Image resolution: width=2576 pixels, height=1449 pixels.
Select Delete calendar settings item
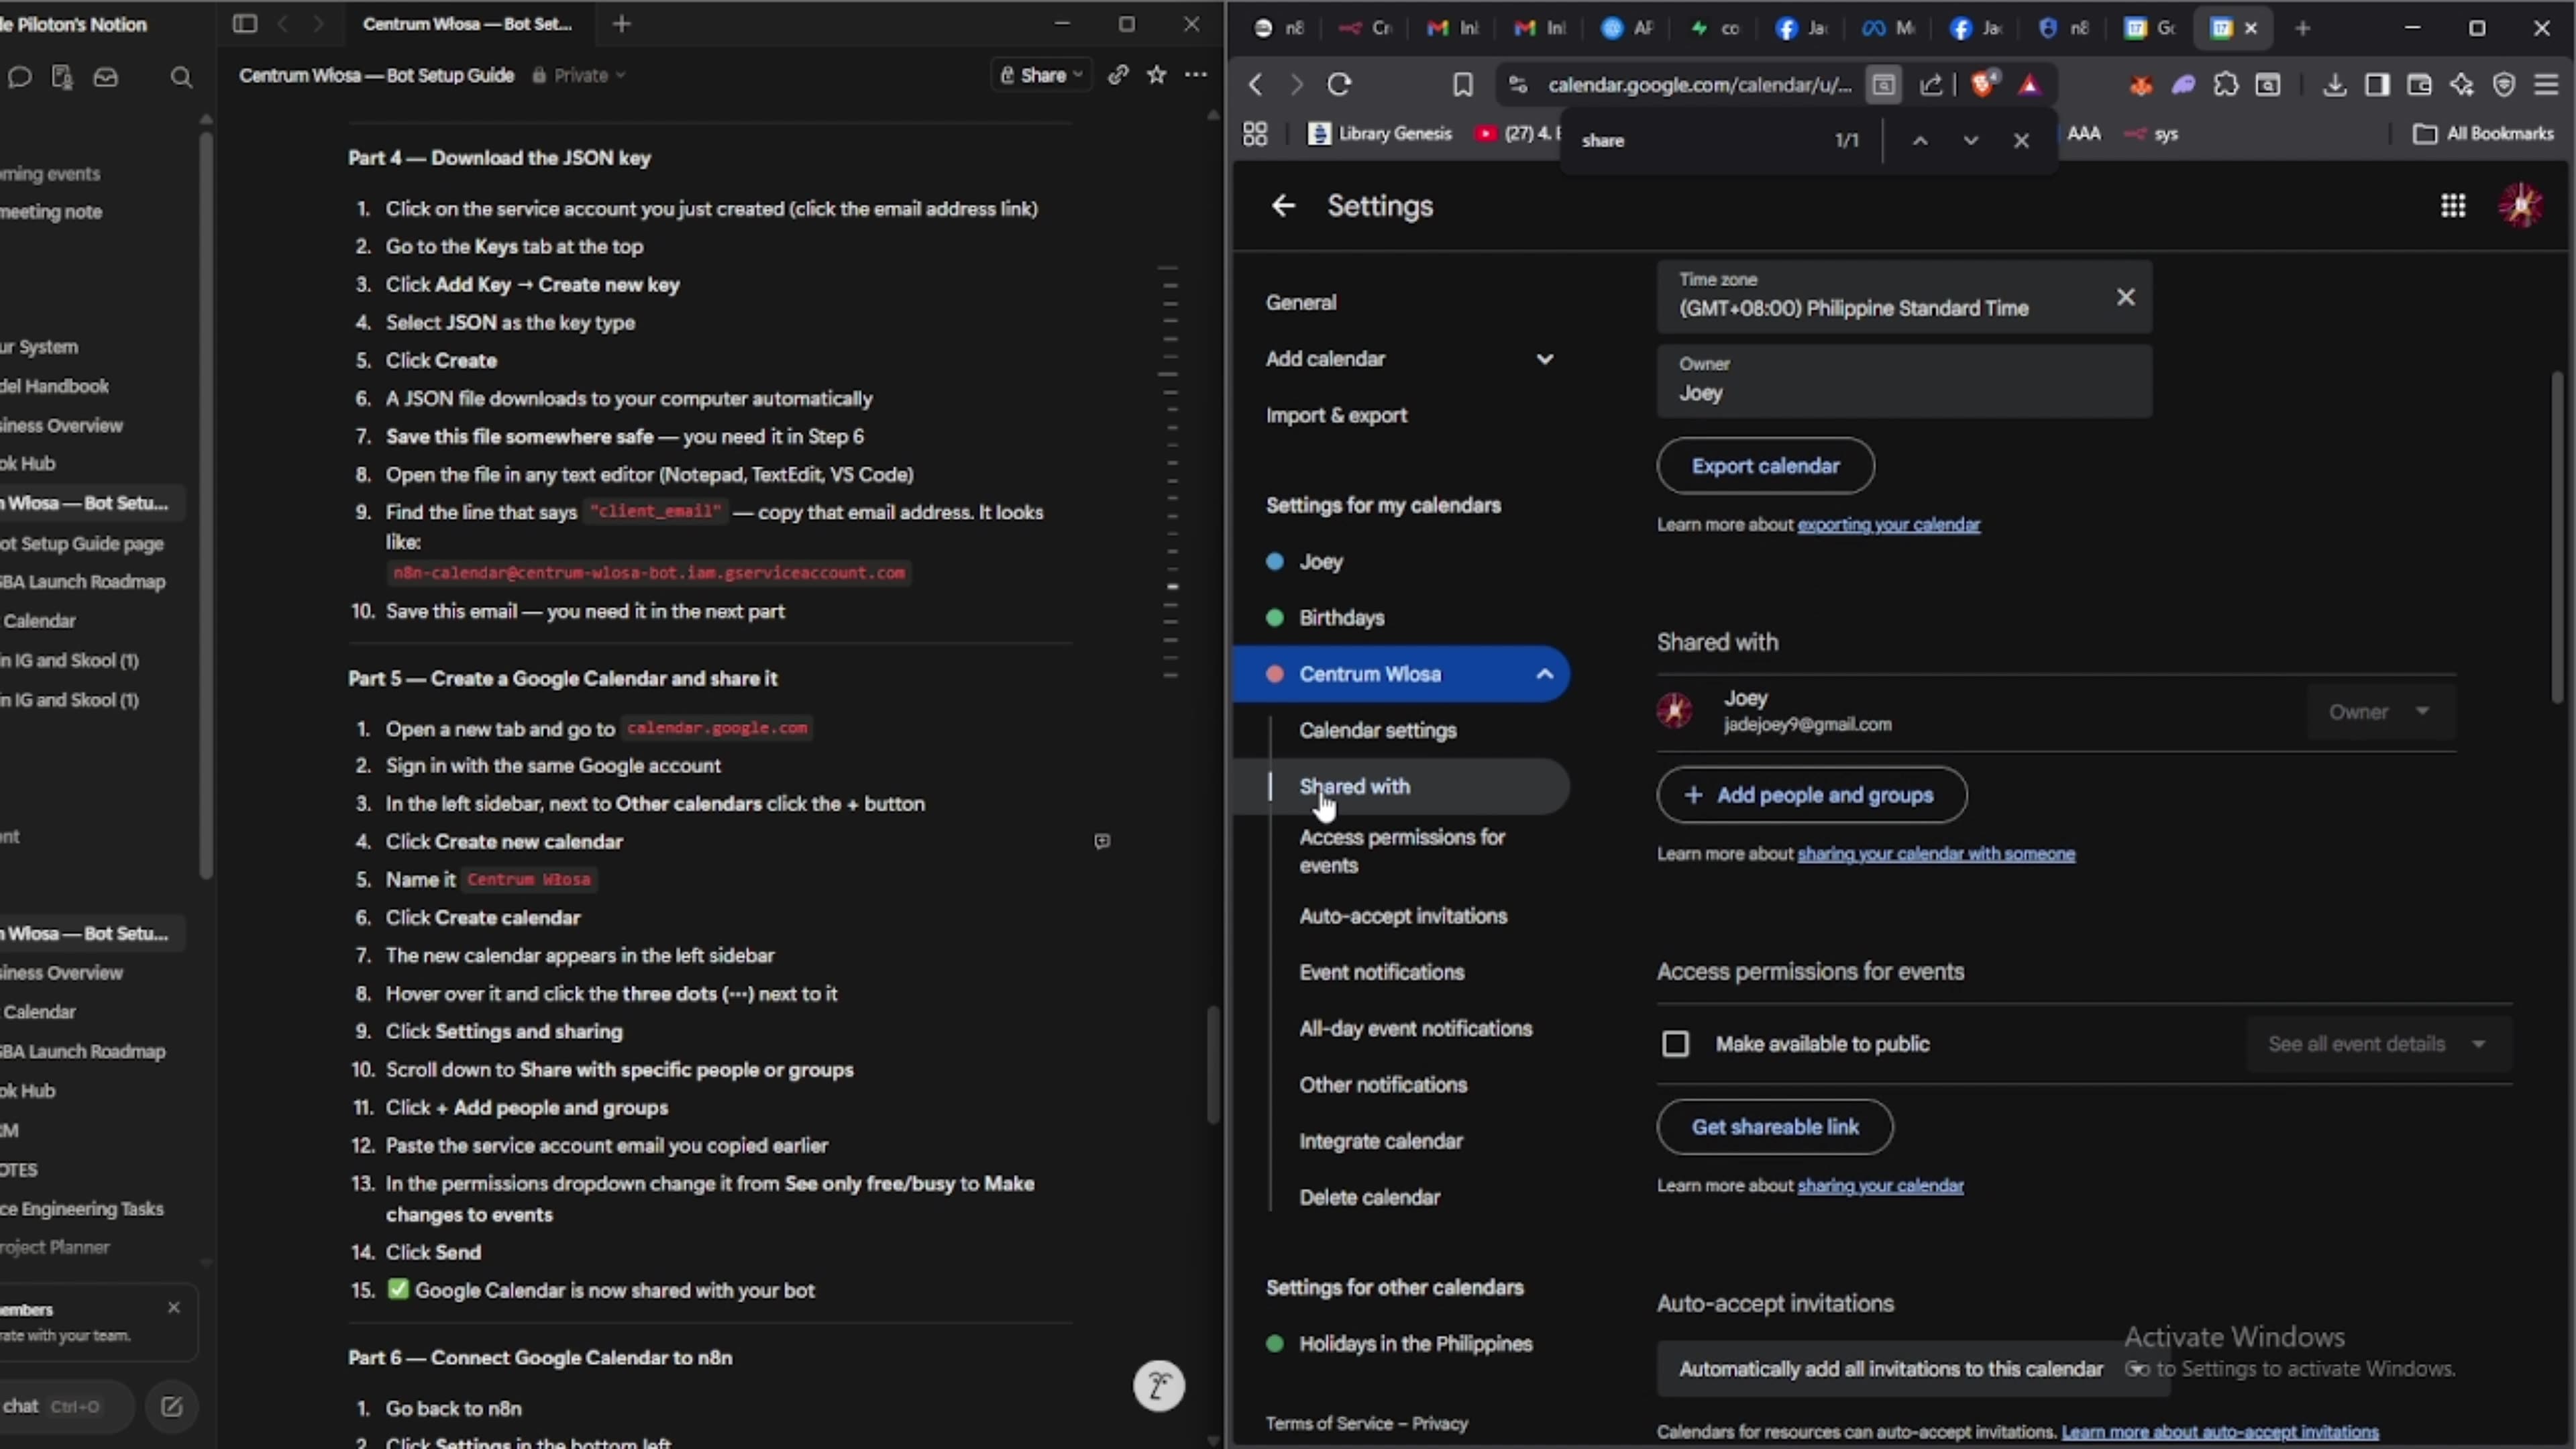point(1370,1198)
